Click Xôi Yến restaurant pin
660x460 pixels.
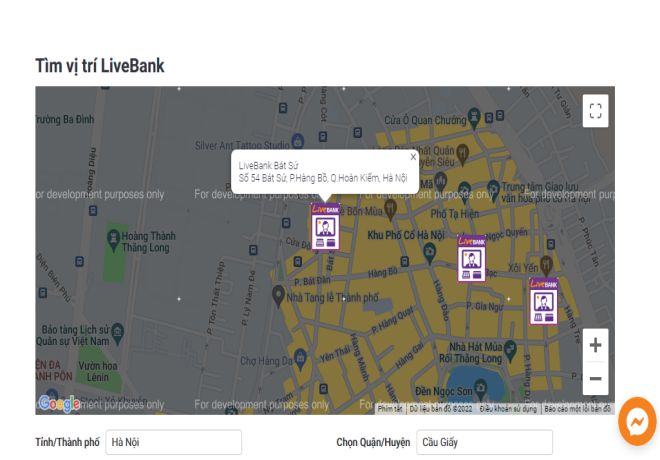(546, 266)
